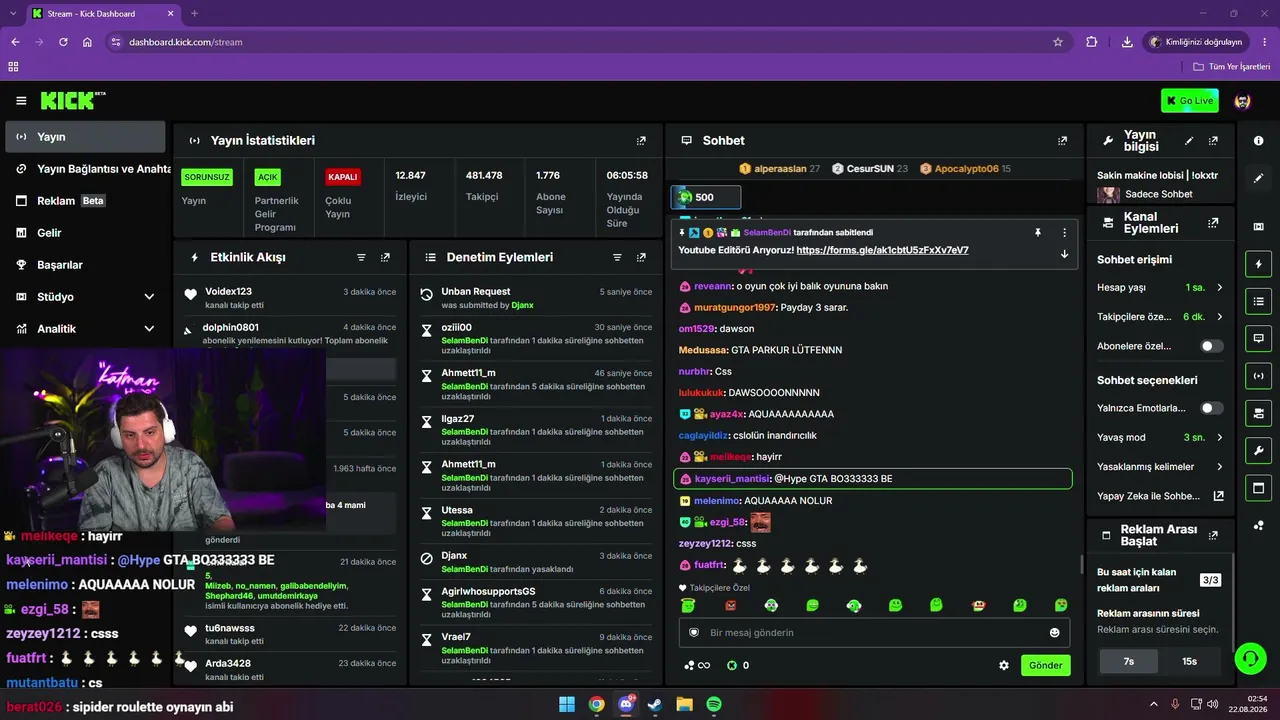Open Yasaklanmış kelimeler chevron

(x=1219, y=467)
